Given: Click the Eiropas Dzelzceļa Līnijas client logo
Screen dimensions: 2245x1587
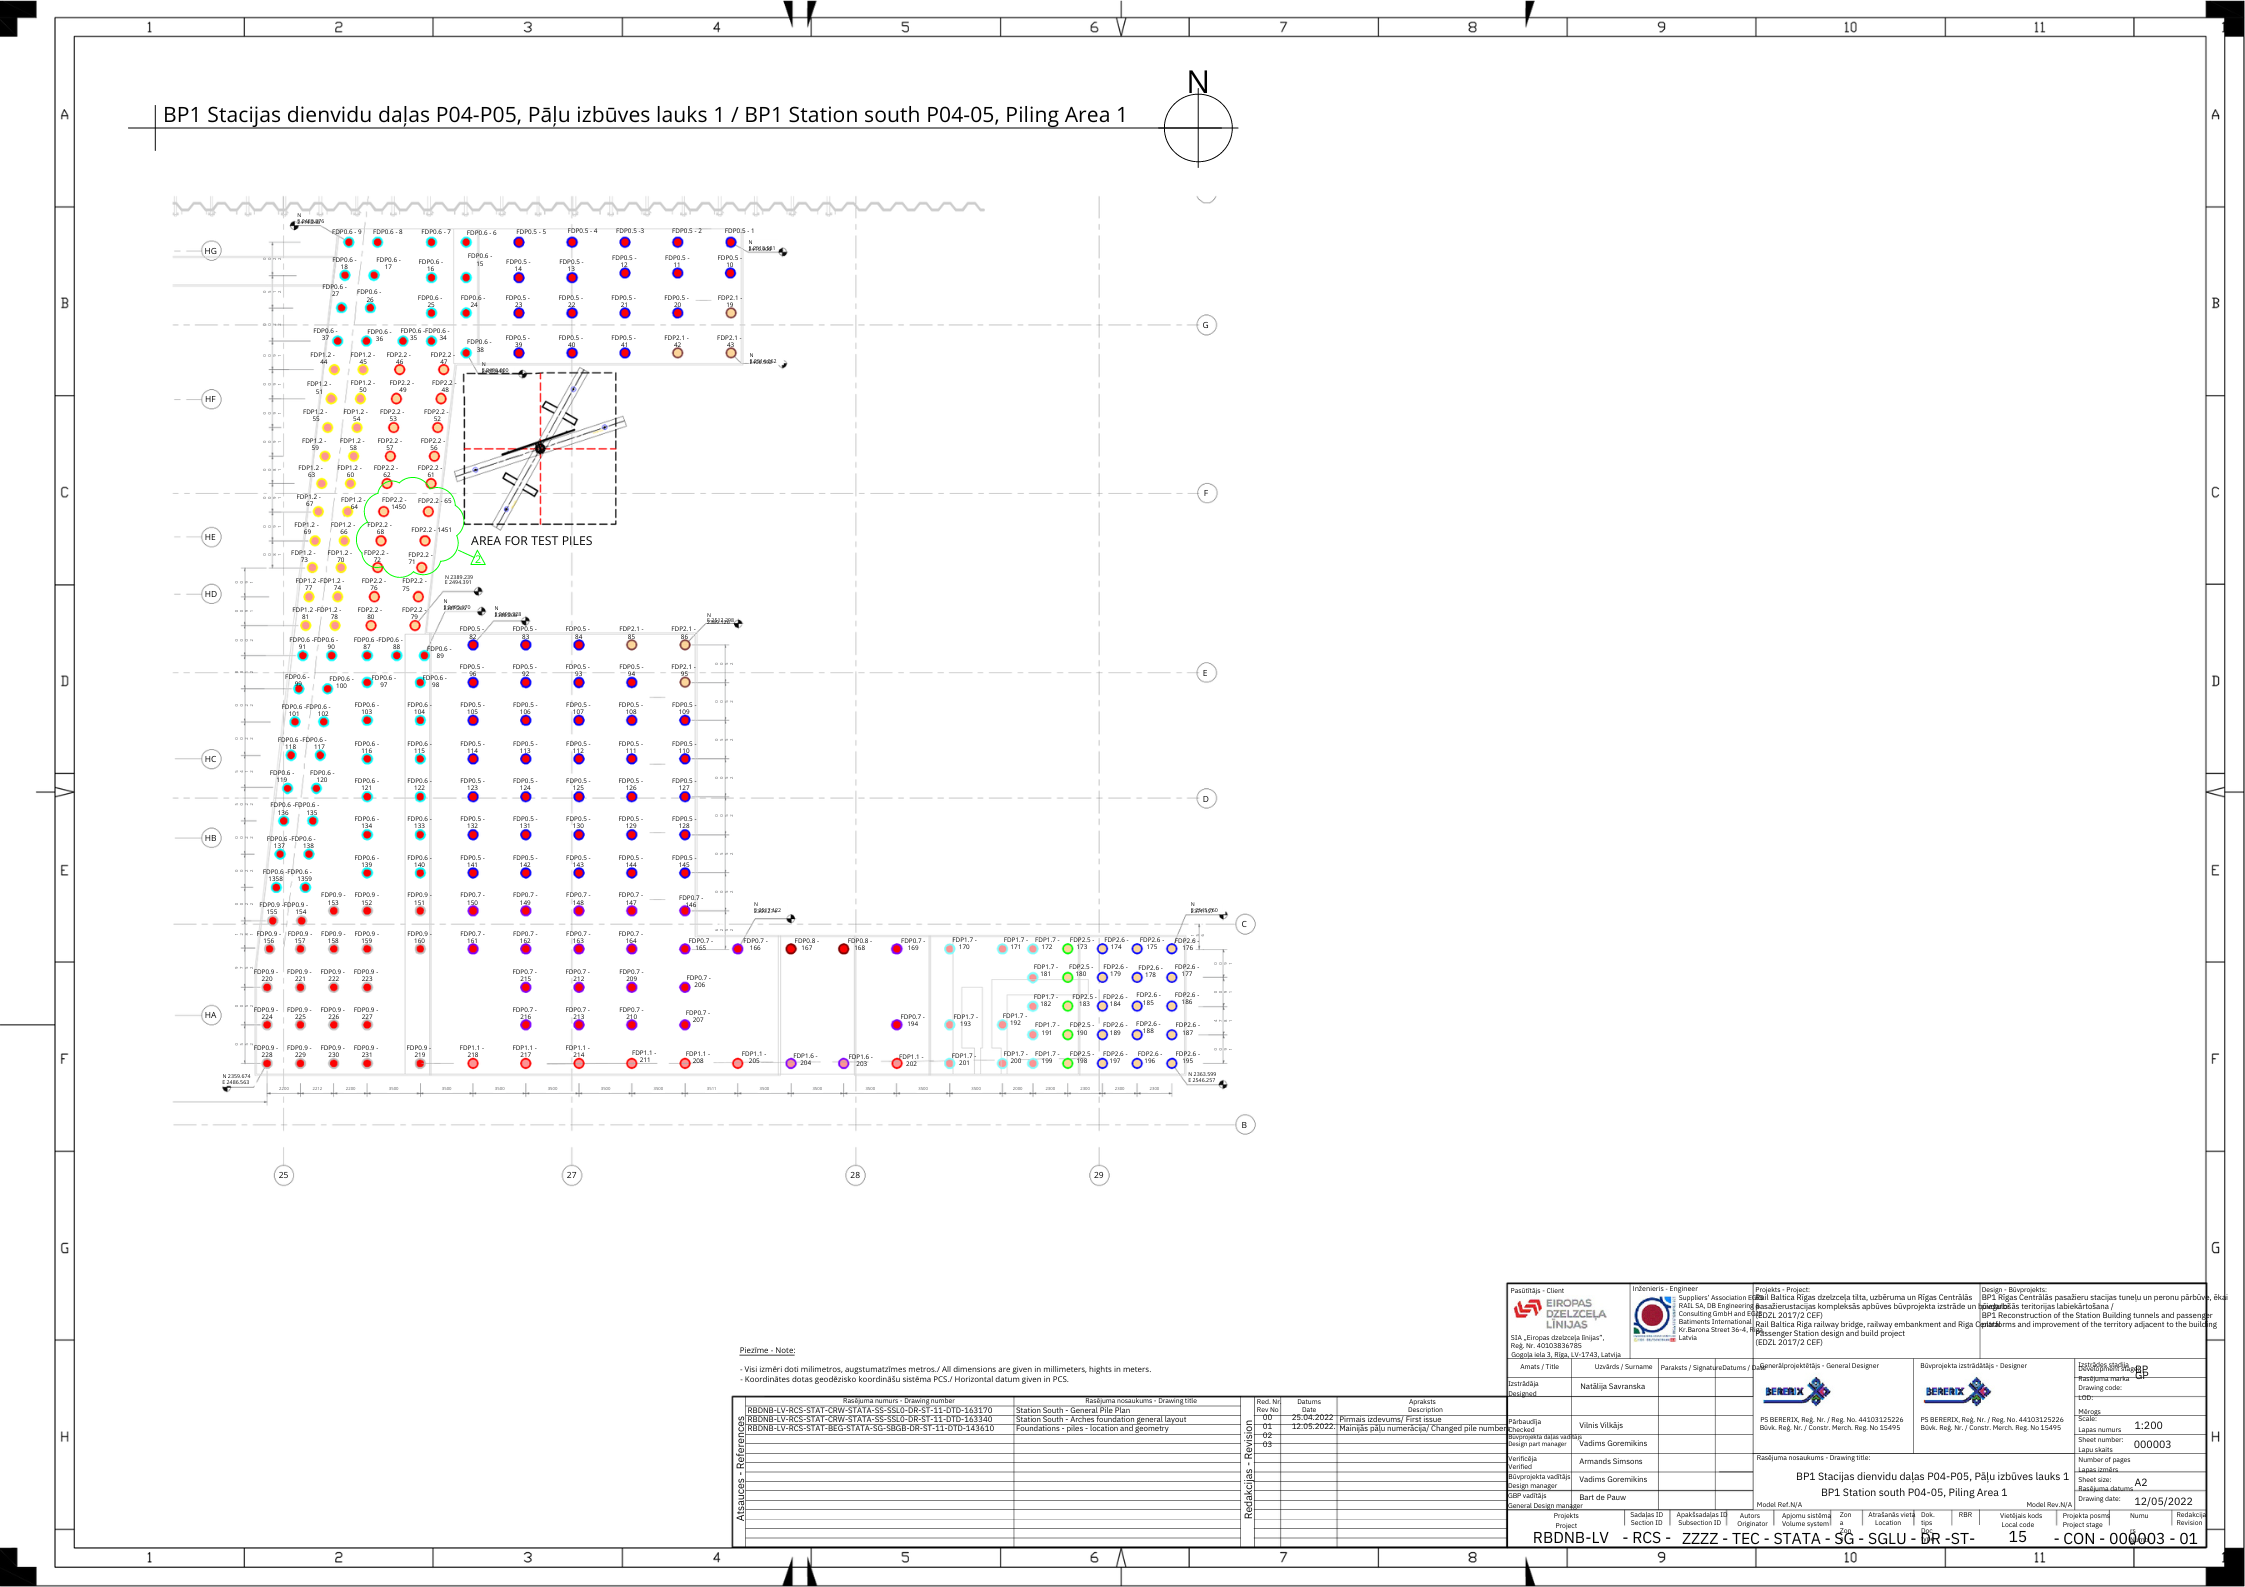Looking at the screenshot, I should pyautogui.click(x=1559, y=1313).
